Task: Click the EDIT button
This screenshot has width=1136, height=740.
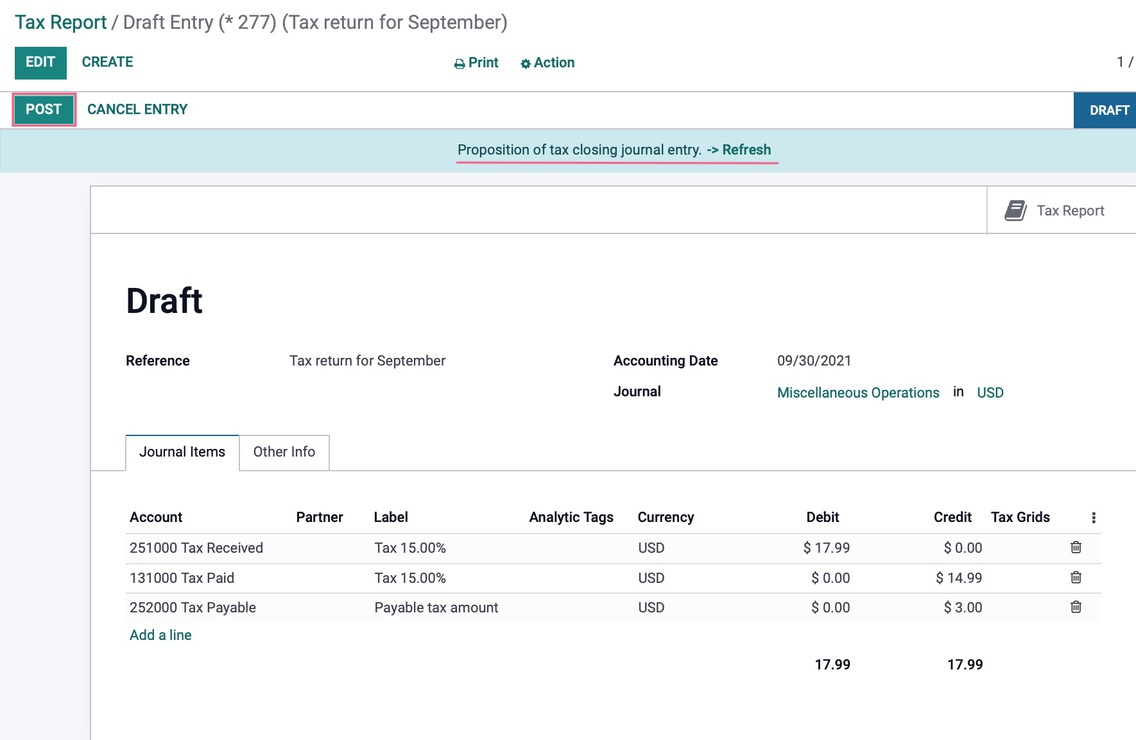Action: [41, 62]
